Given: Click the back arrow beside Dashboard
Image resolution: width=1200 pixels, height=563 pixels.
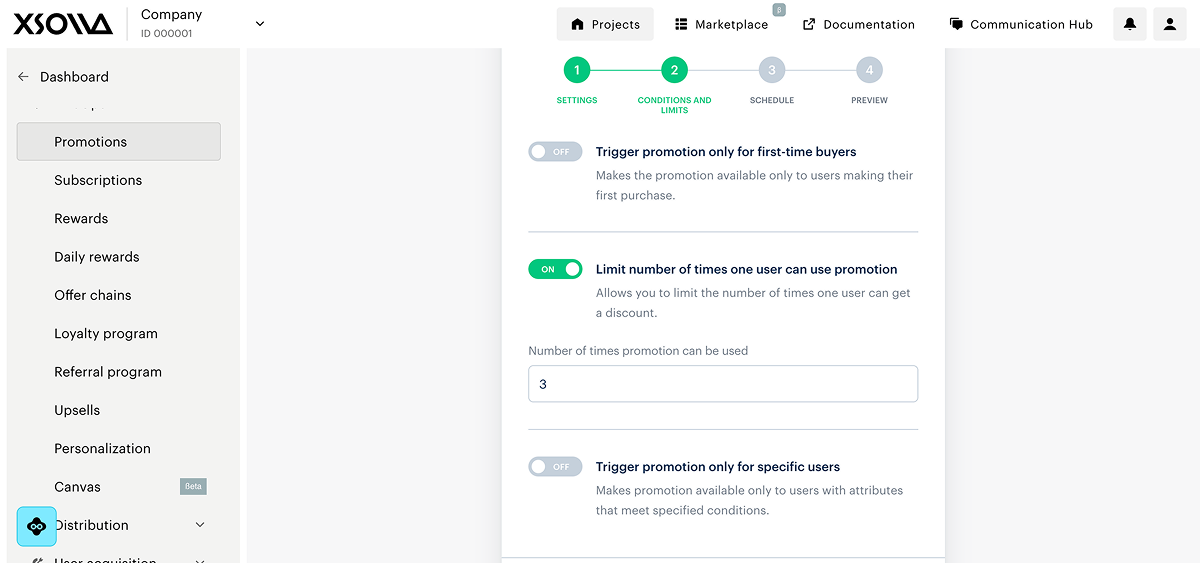Looking at the screenshot, I should 24,77.
